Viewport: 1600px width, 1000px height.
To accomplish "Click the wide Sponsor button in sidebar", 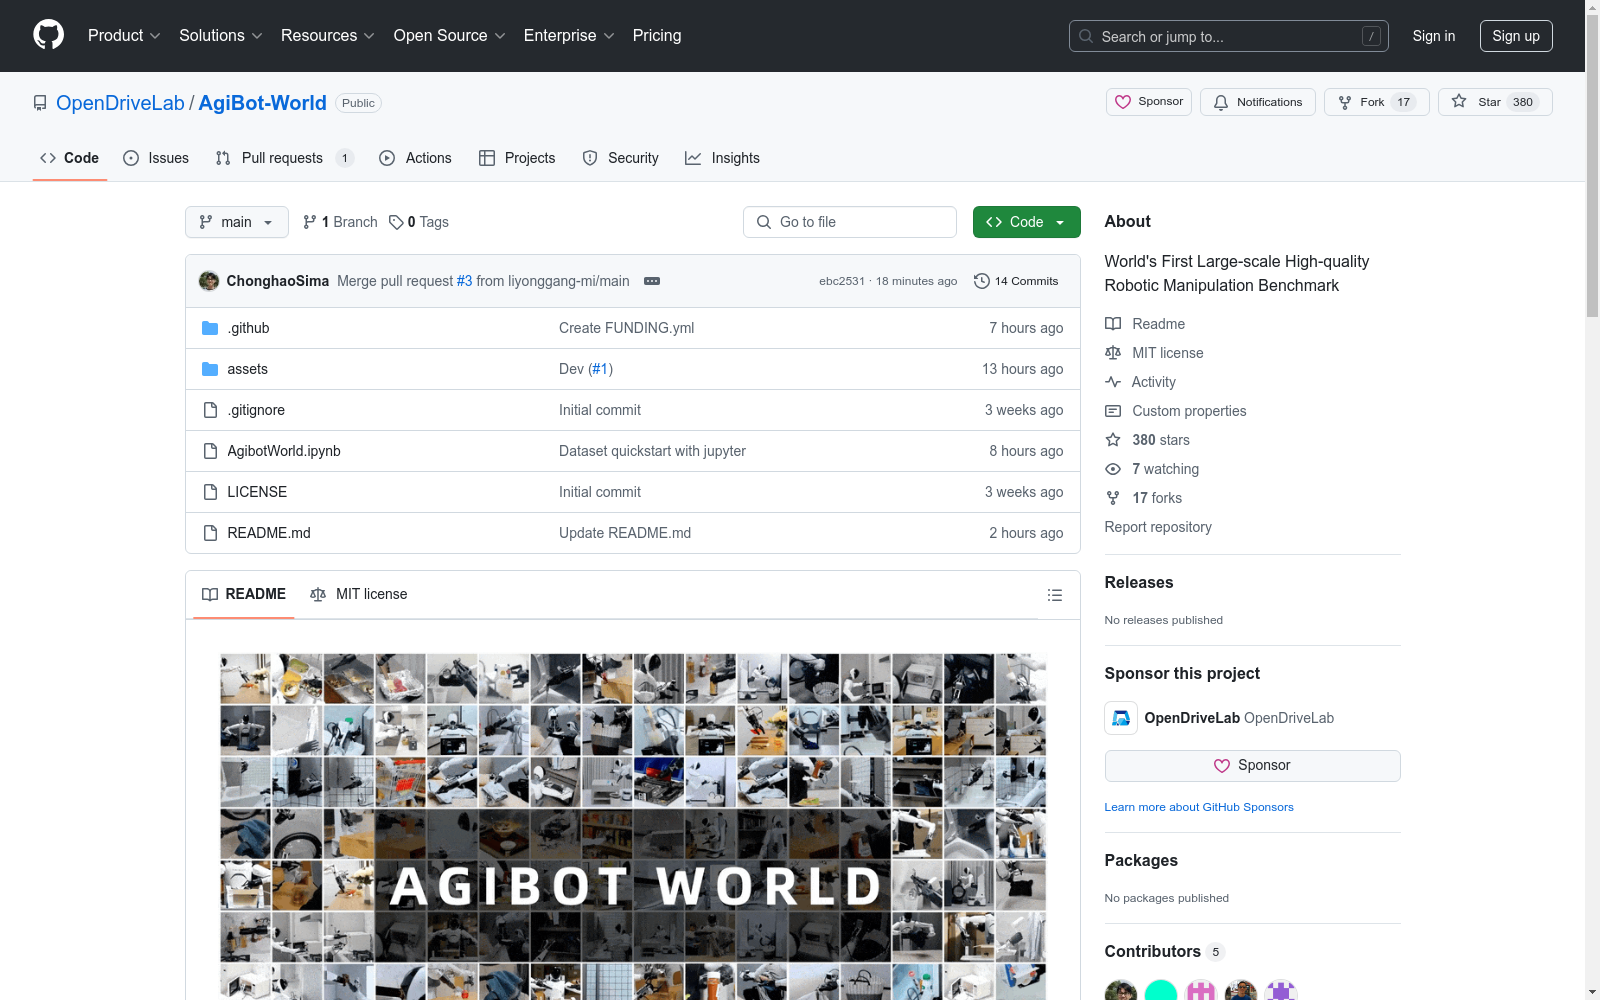I will click(x=1252, y=766).
